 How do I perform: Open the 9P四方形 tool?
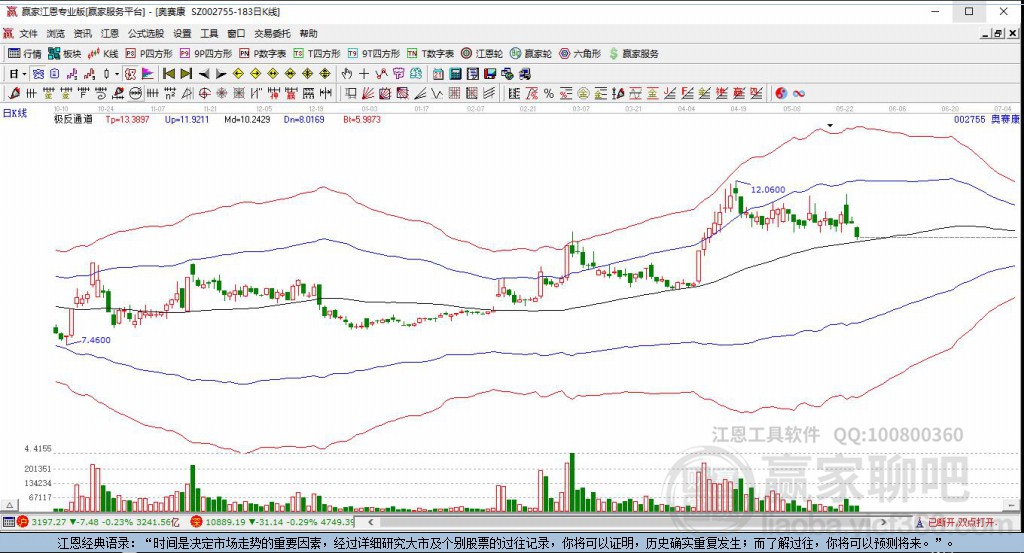point(206,54)
